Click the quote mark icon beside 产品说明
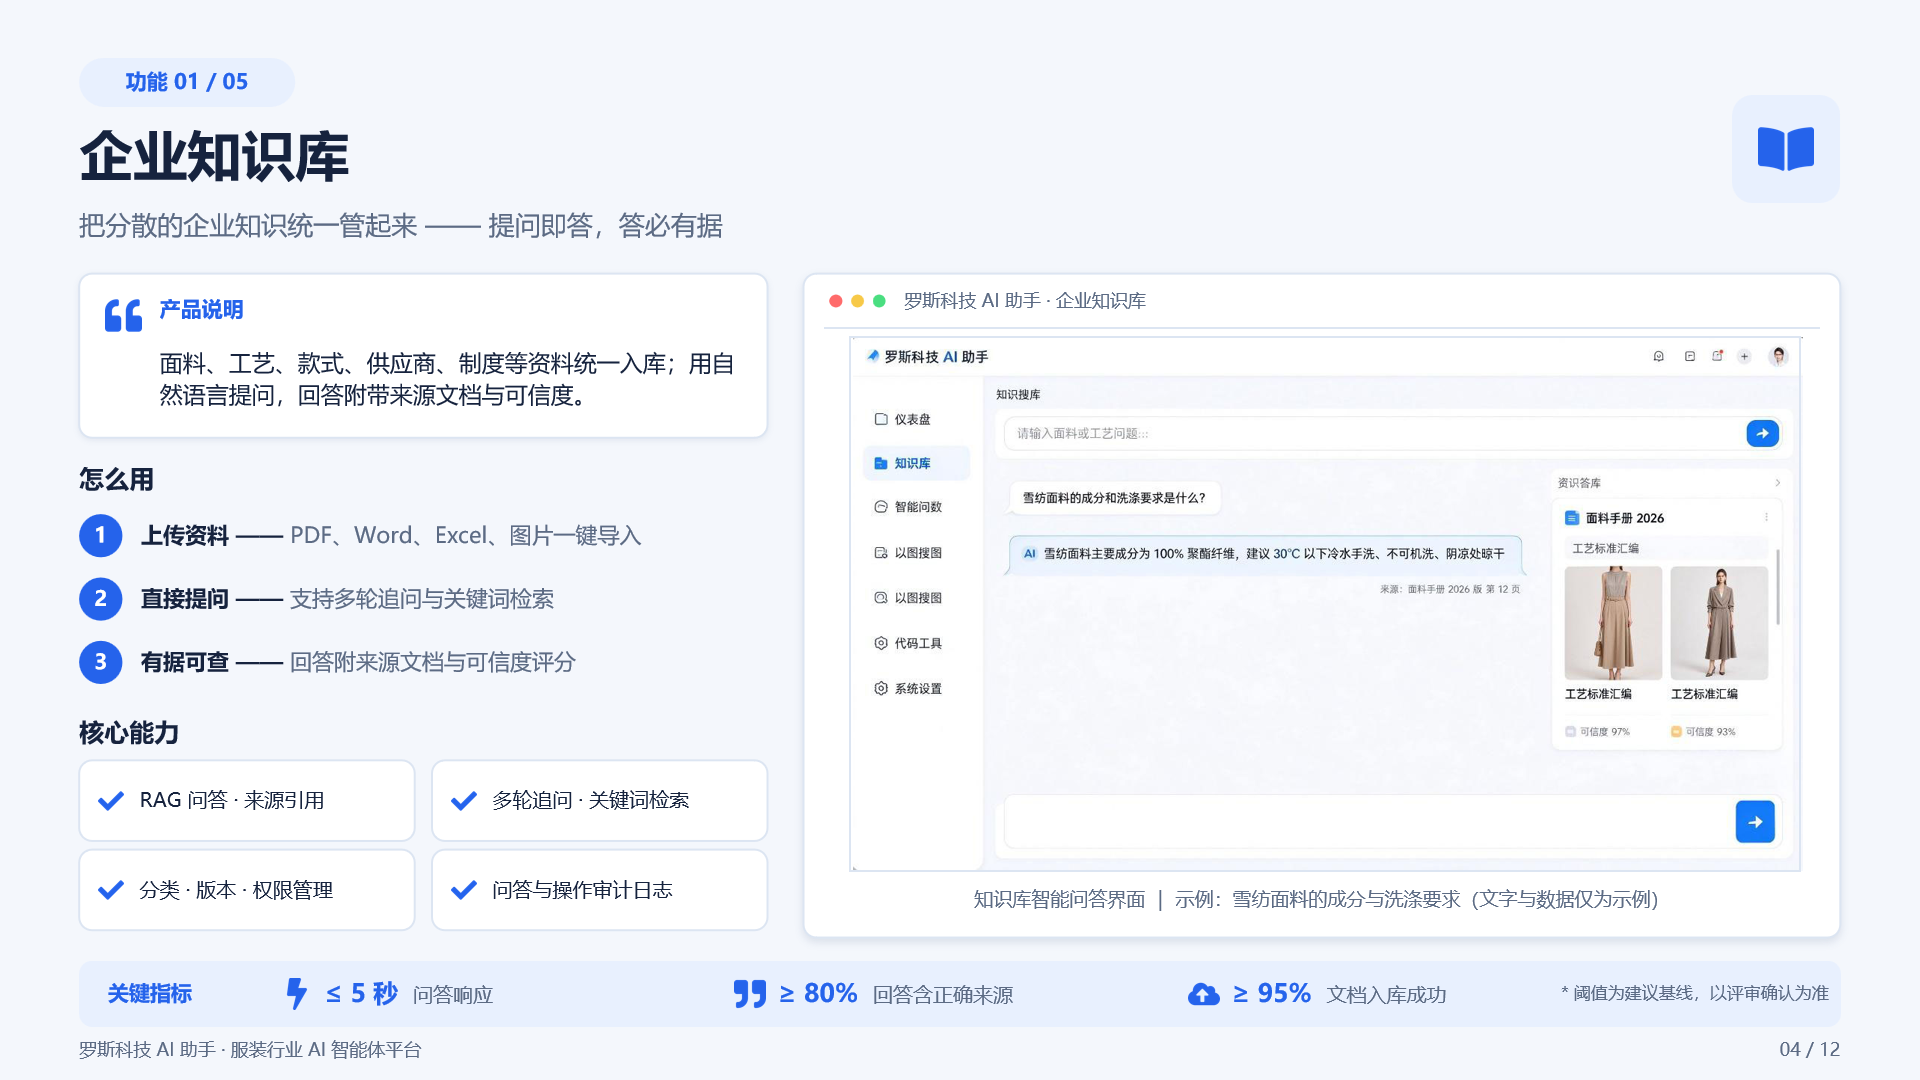1920x1080 pixels. pos(124,316)
